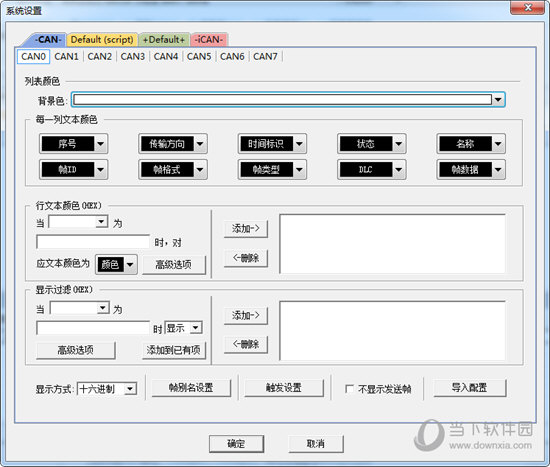Open the 状态 color dropdown arrow

point(399,144)
